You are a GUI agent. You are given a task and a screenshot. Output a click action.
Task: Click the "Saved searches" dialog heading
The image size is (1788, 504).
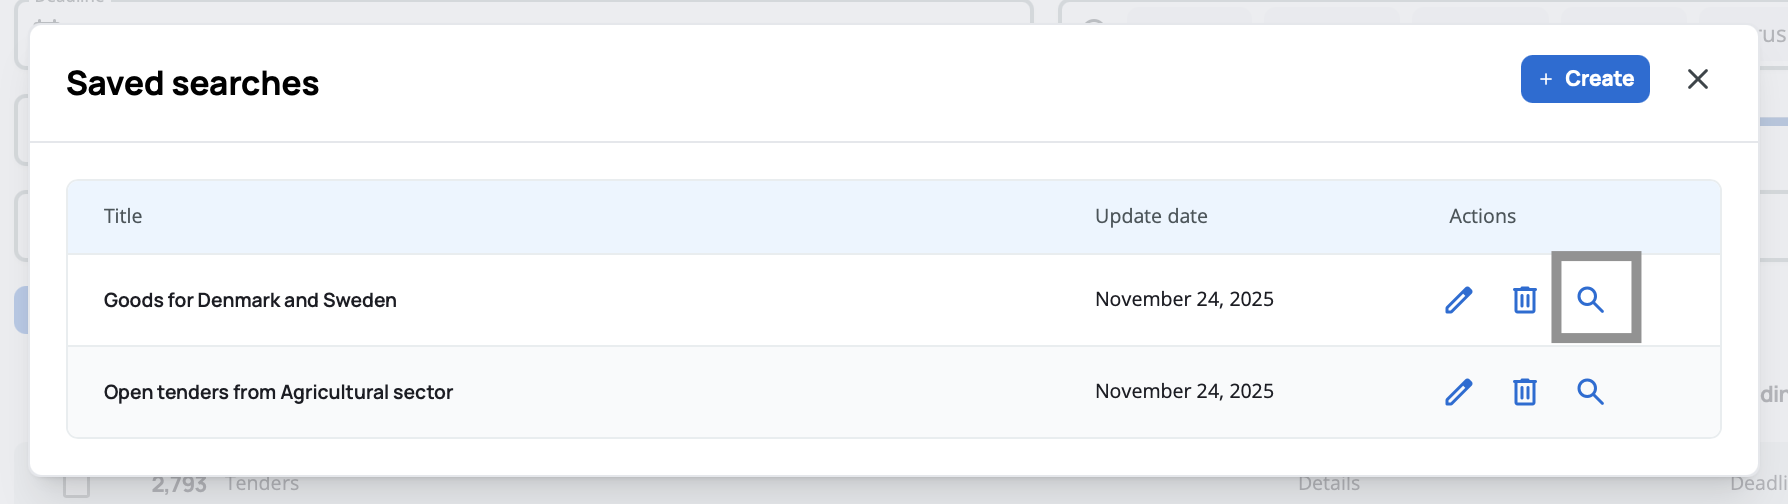coord(193,83)
